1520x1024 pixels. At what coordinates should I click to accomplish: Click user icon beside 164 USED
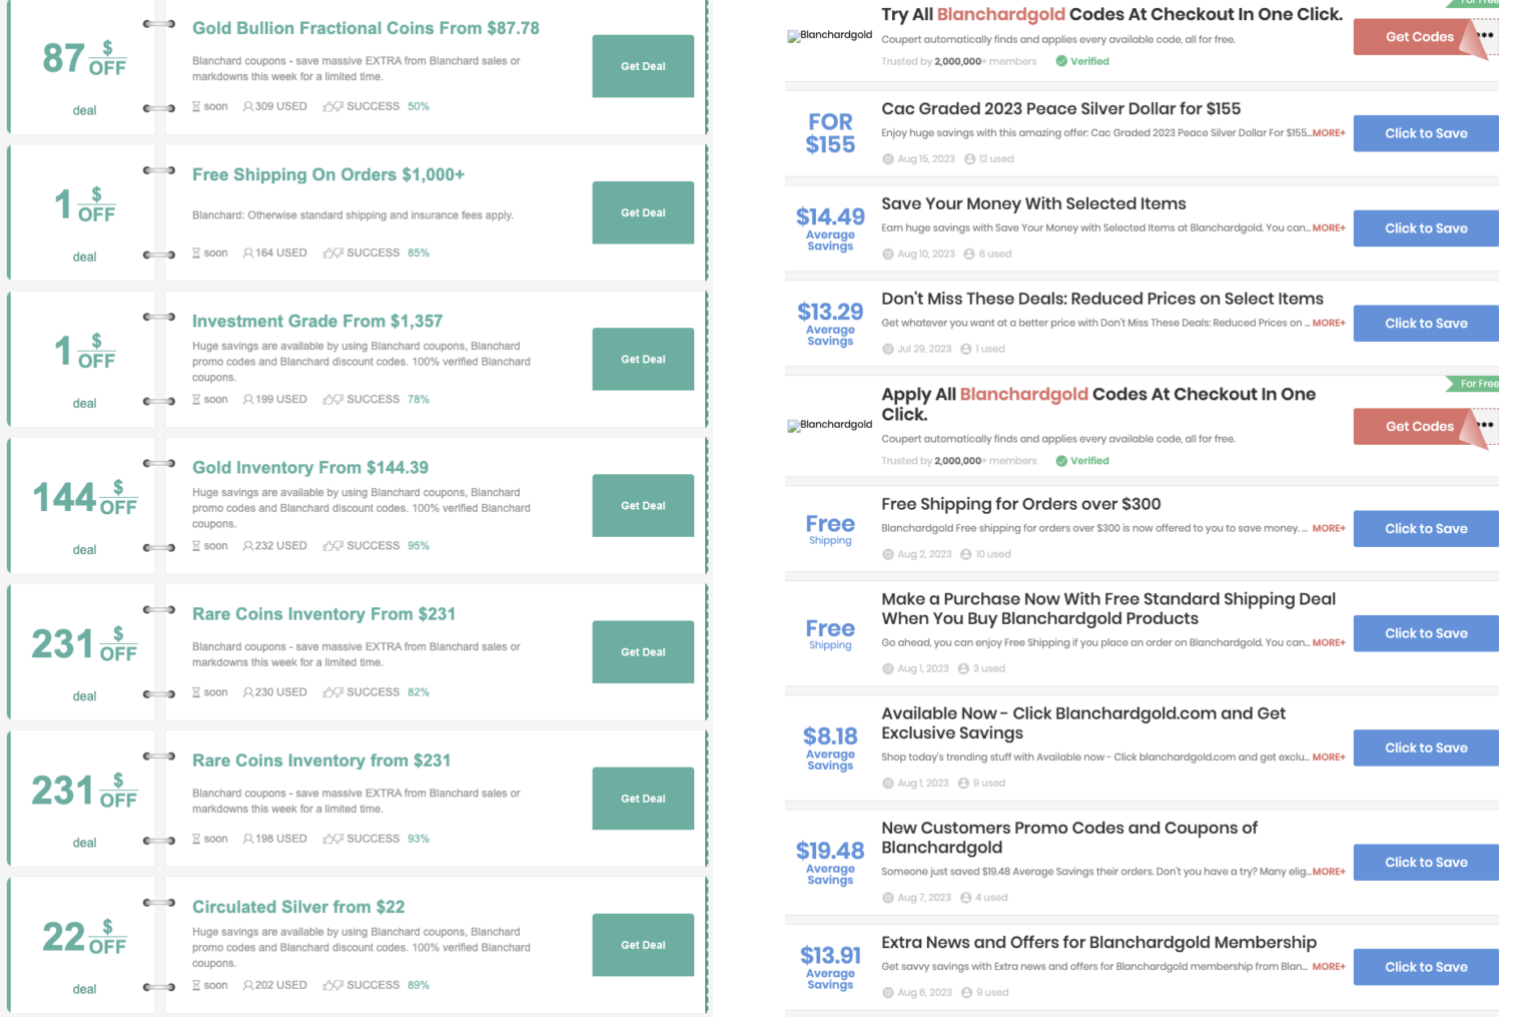pyautogui.click(x=248, y=253)
